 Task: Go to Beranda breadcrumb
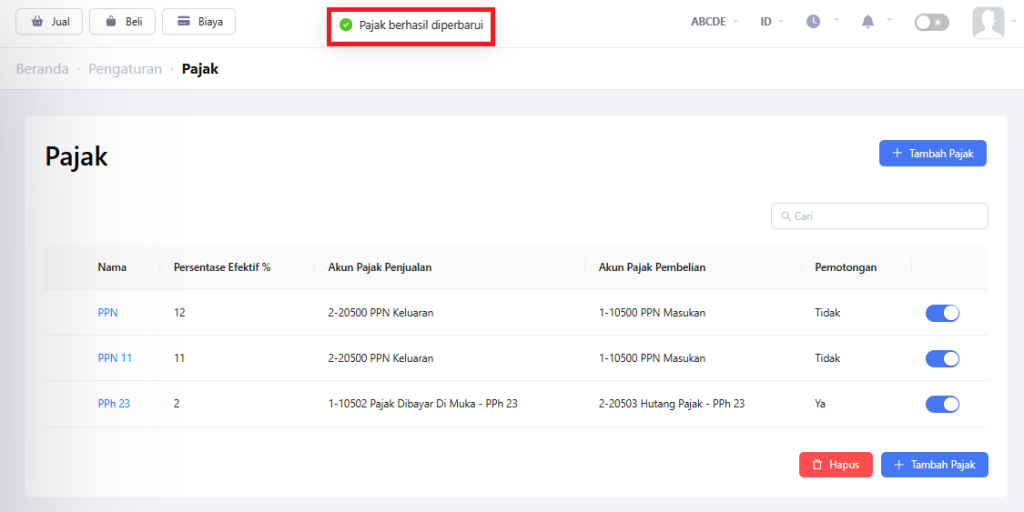tap(42, 69)
